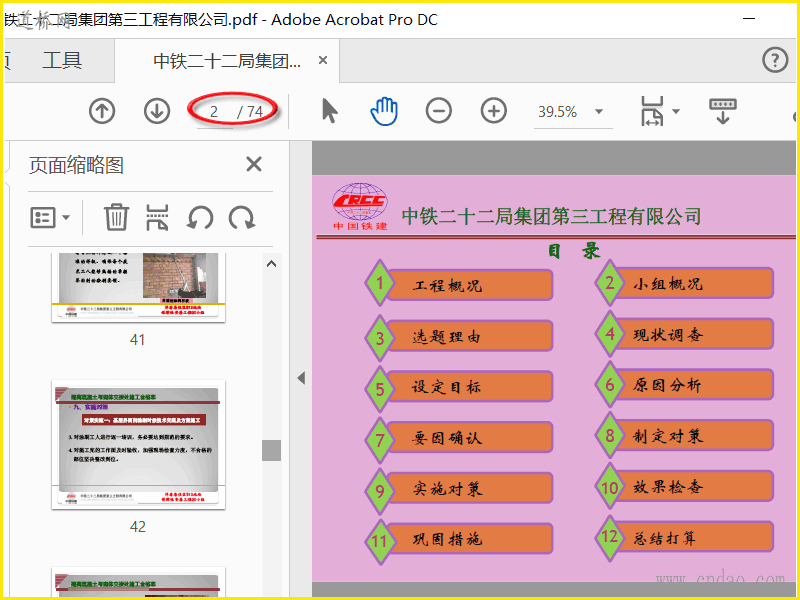Open contents entry 8 制定对策
Viewport: 800px width, 600px height.
pos(684,435)
